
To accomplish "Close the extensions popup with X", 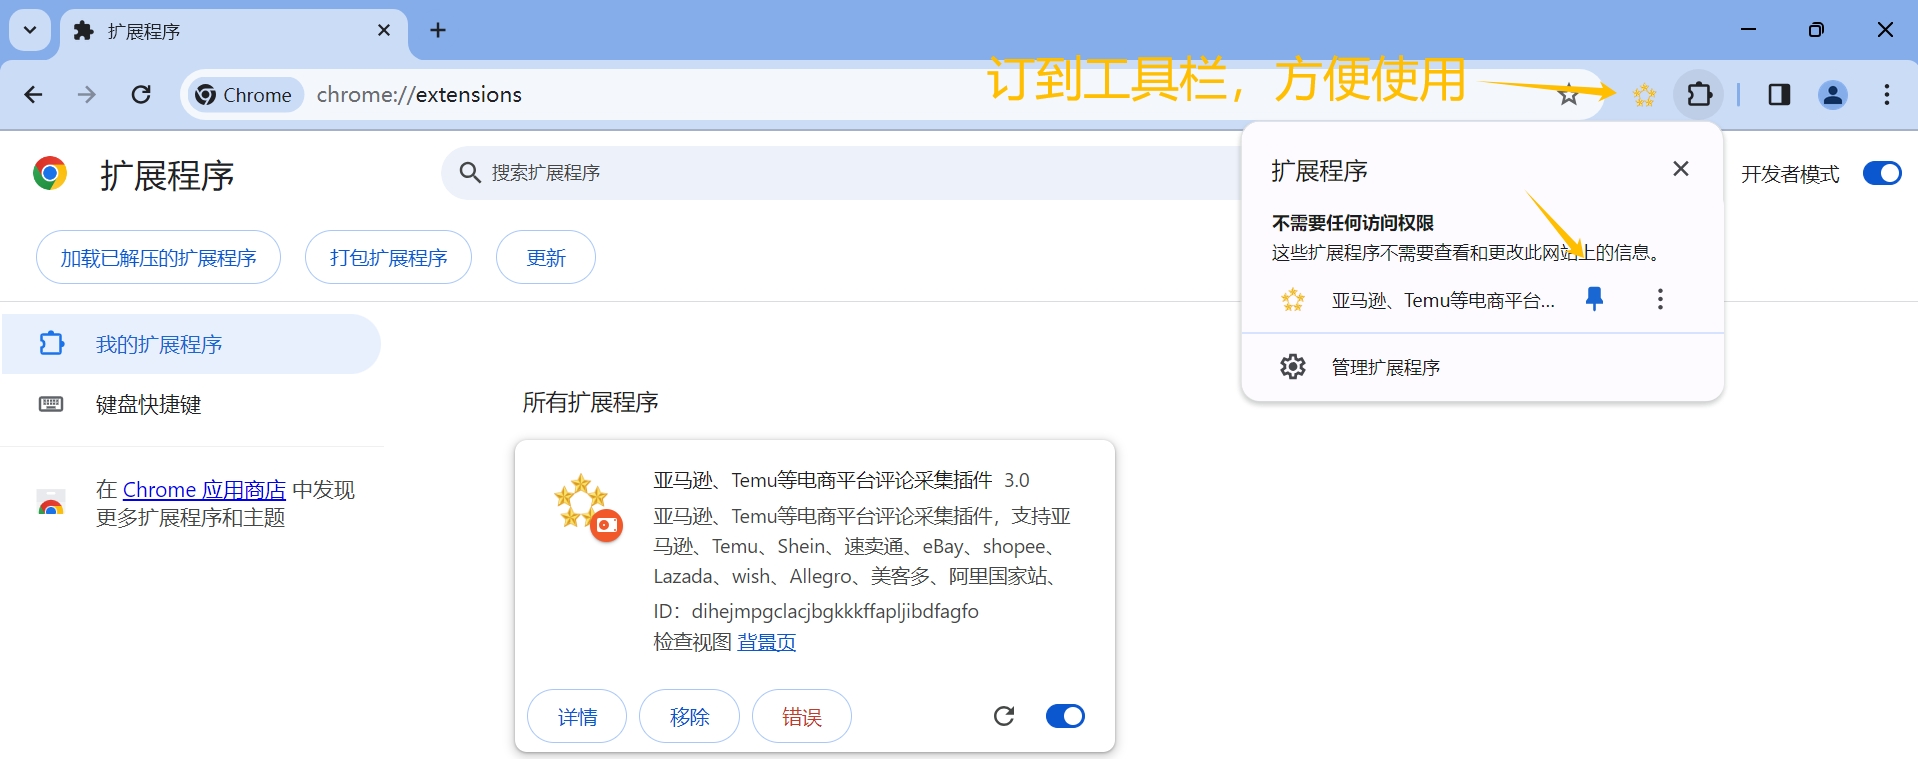I will 1681,169.
